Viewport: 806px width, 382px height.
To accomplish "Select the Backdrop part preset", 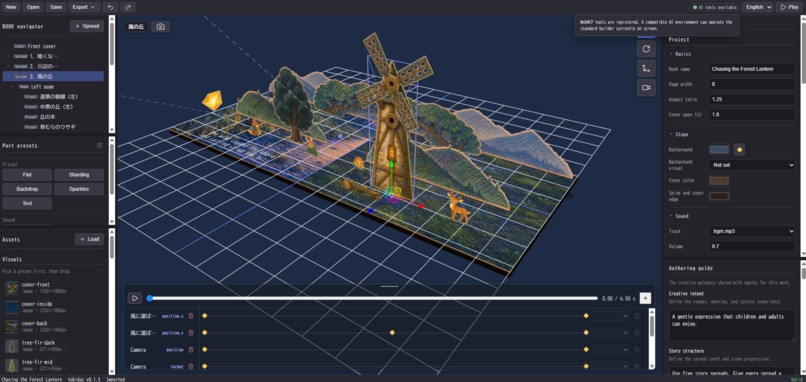I will [27, 189].
